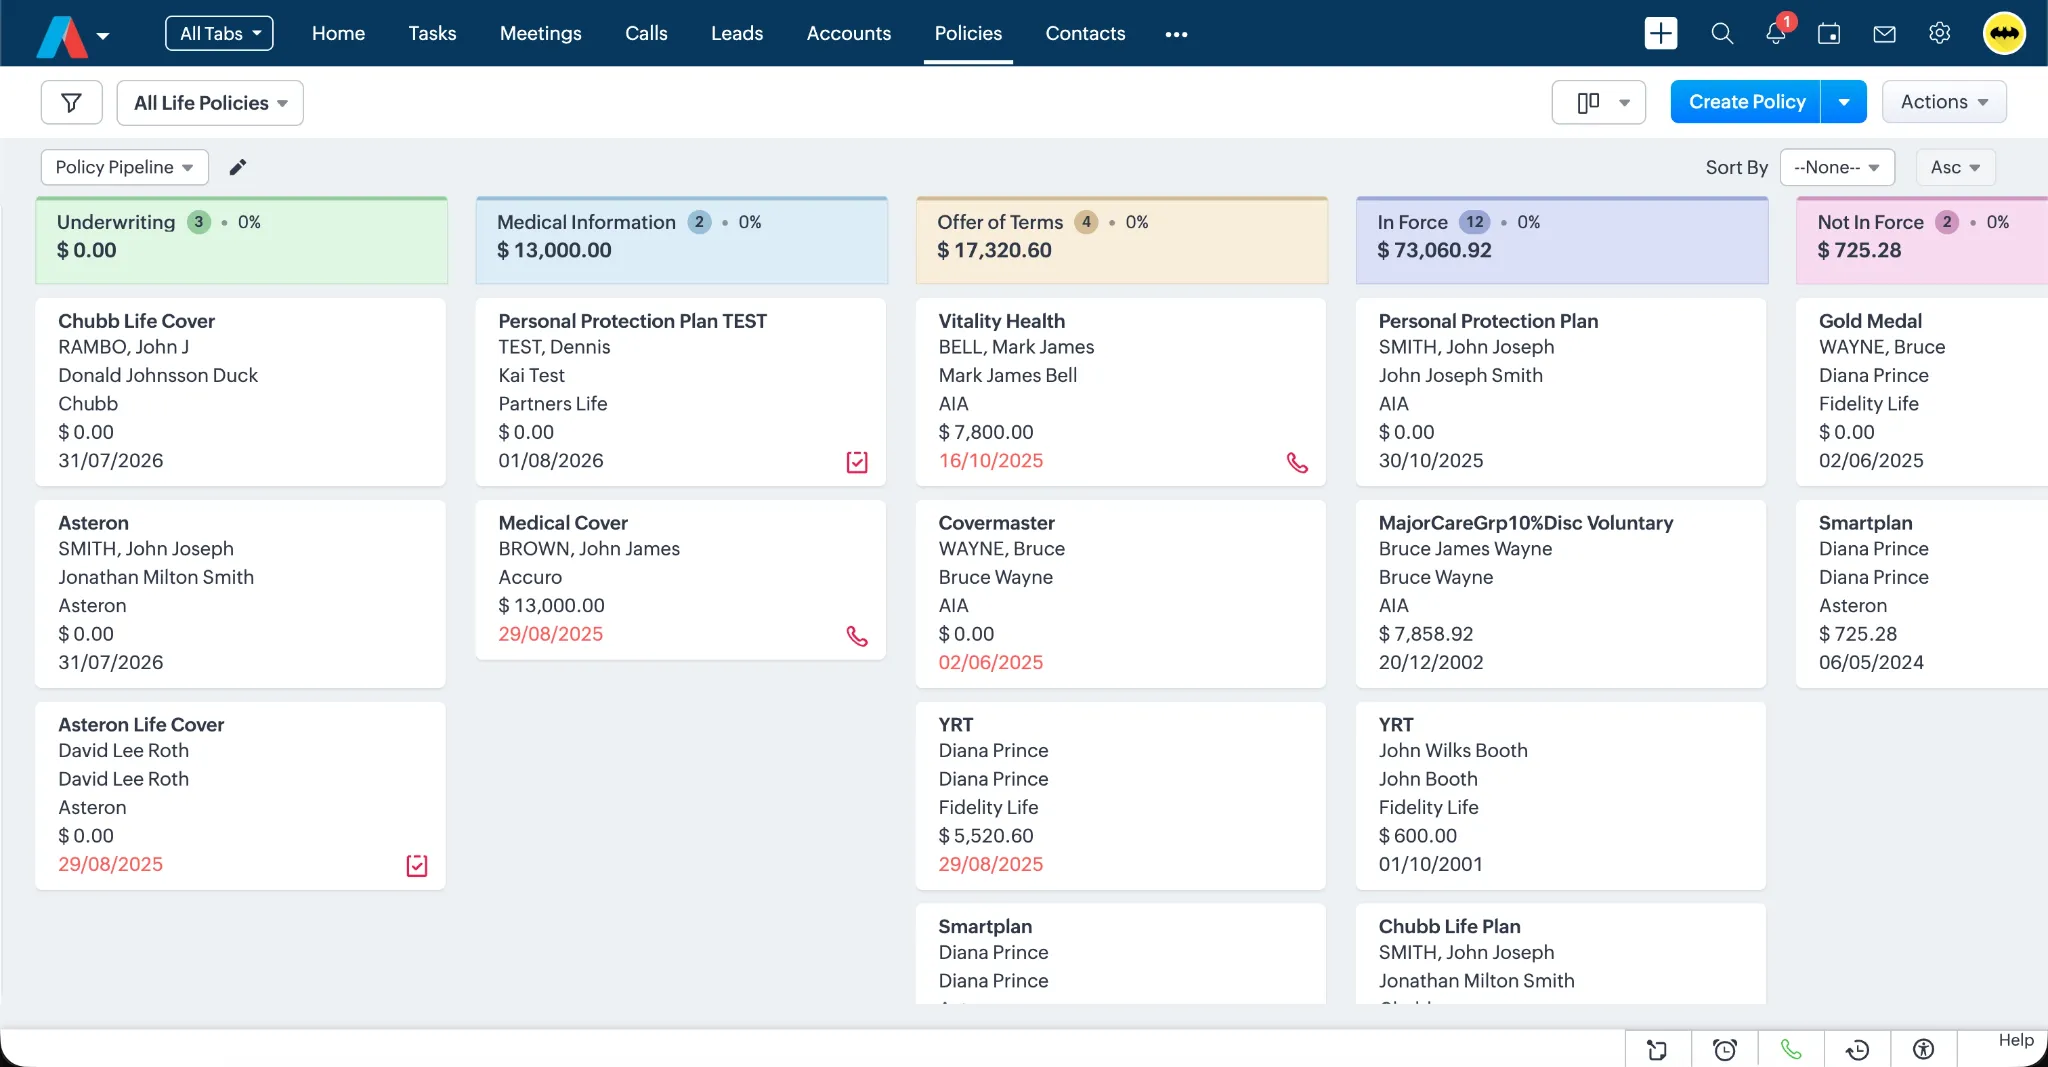Select the Policies tab
The image size is (2048, 1067).
968,33
